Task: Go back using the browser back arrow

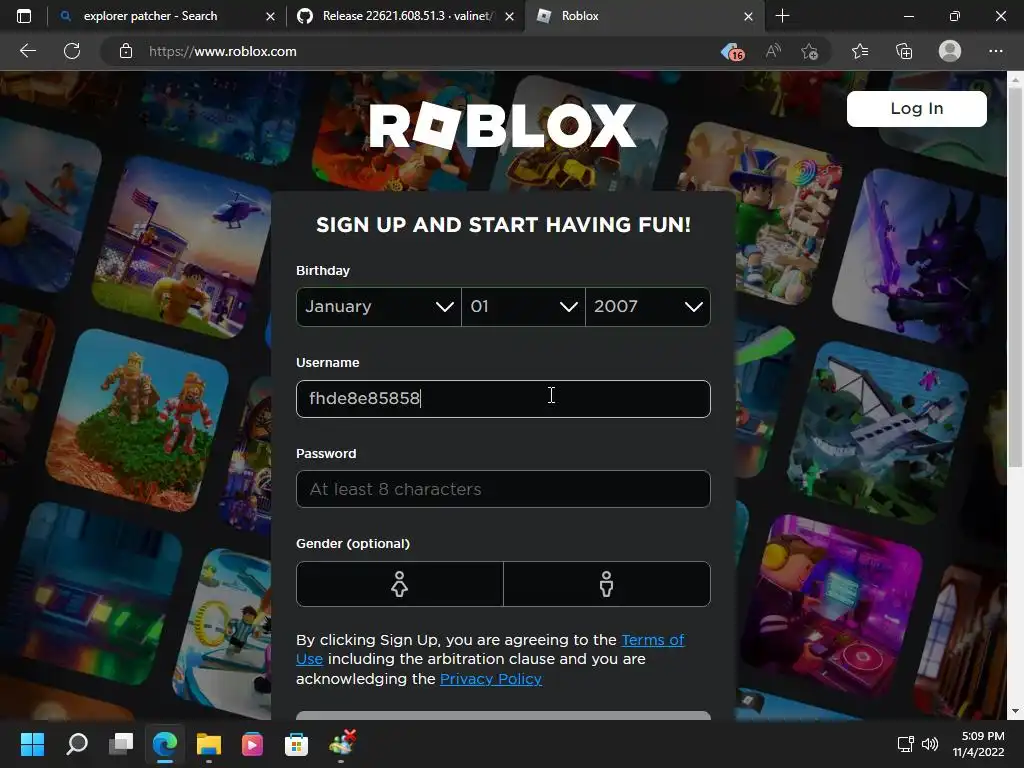Action: point(27,51)
